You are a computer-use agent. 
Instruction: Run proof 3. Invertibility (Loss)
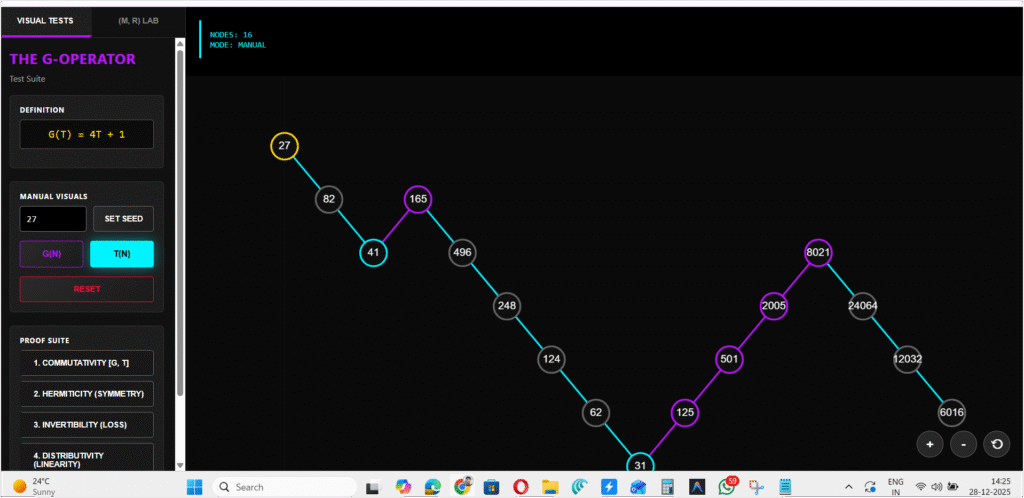click(x=87, y=425)
